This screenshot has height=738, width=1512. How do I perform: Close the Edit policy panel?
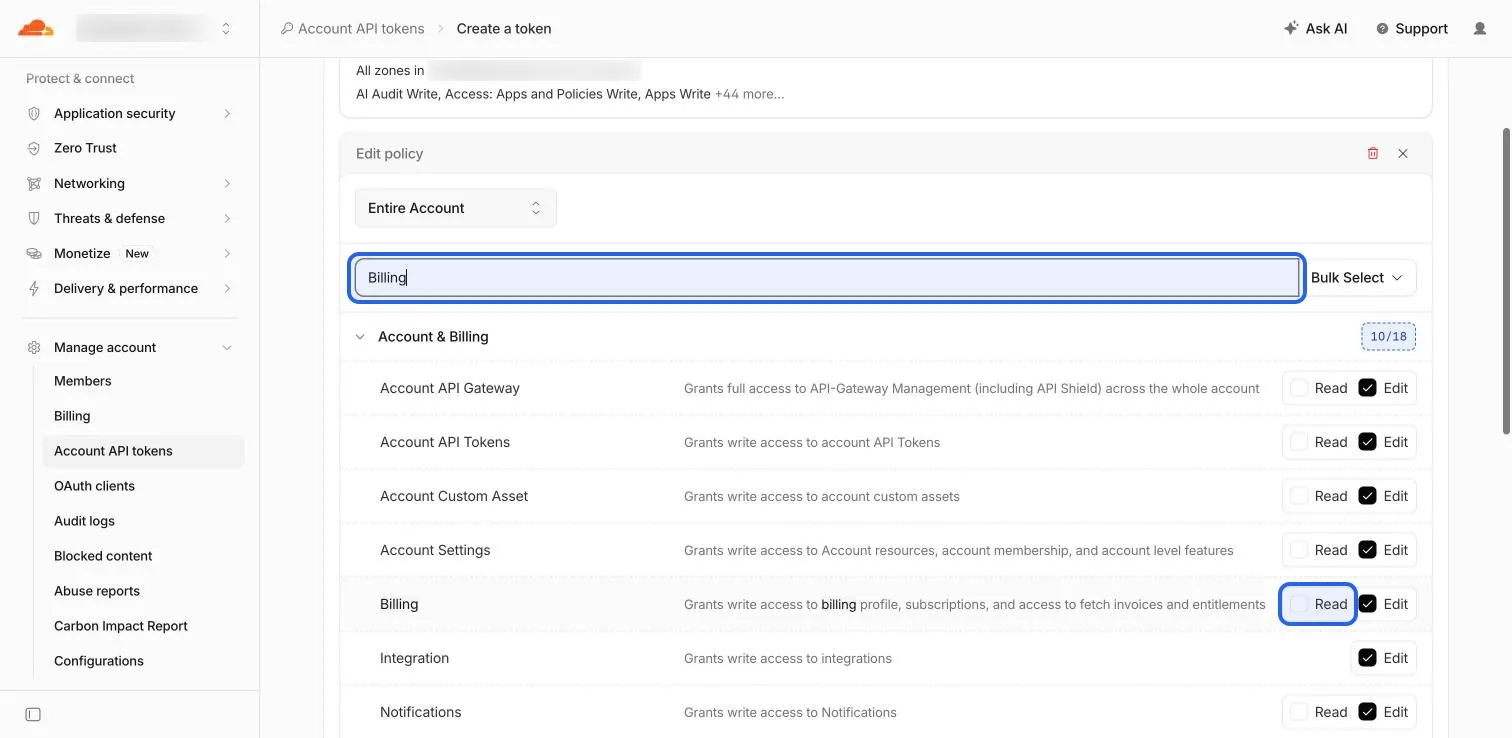pos(1403,153)
